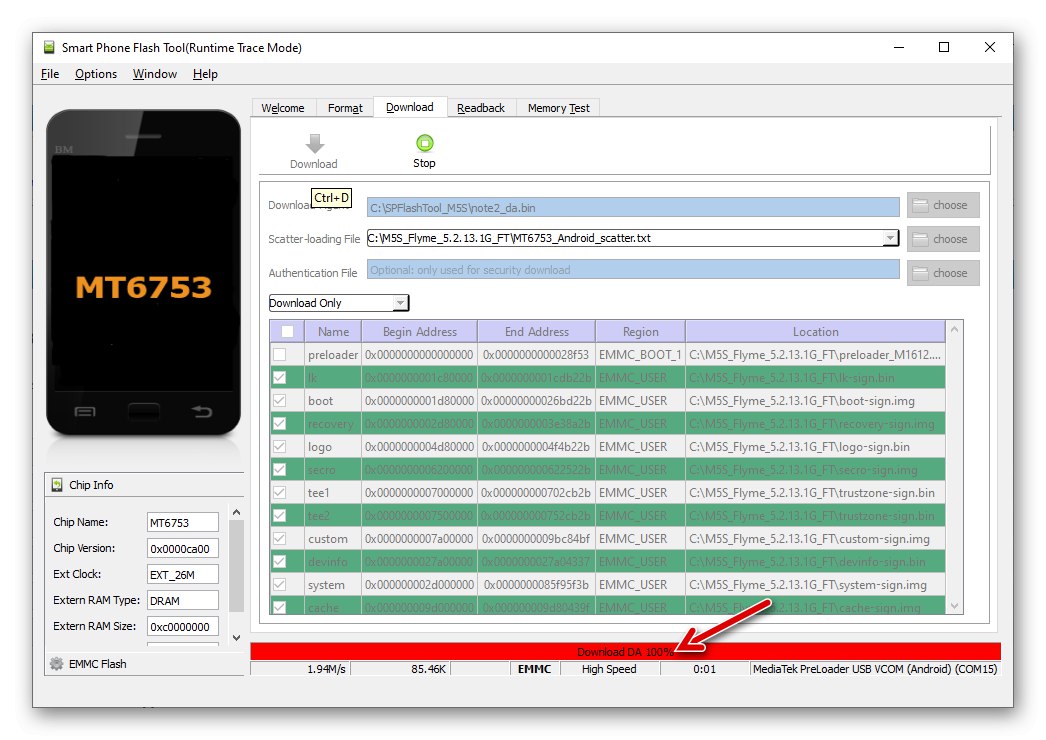Uncheck the recovery partition checkbox
This screenshot has width=1046, height=740.
click(281, 423)
